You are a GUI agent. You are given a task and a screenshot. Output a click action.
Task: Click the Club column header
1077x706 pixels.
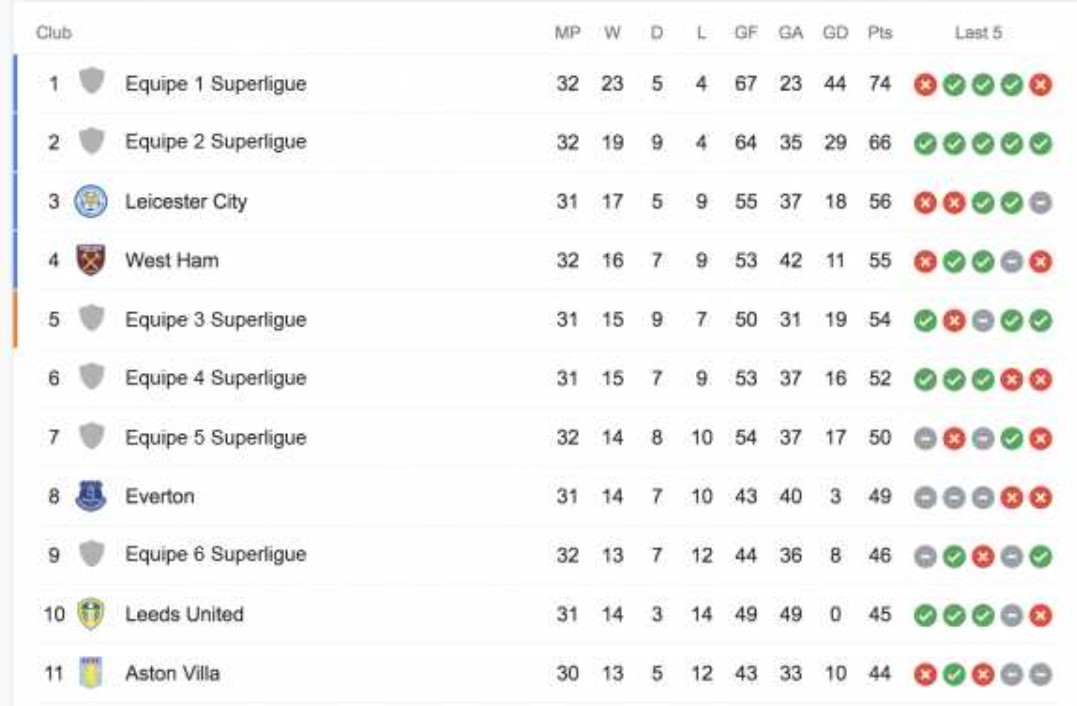coord(54,32)
